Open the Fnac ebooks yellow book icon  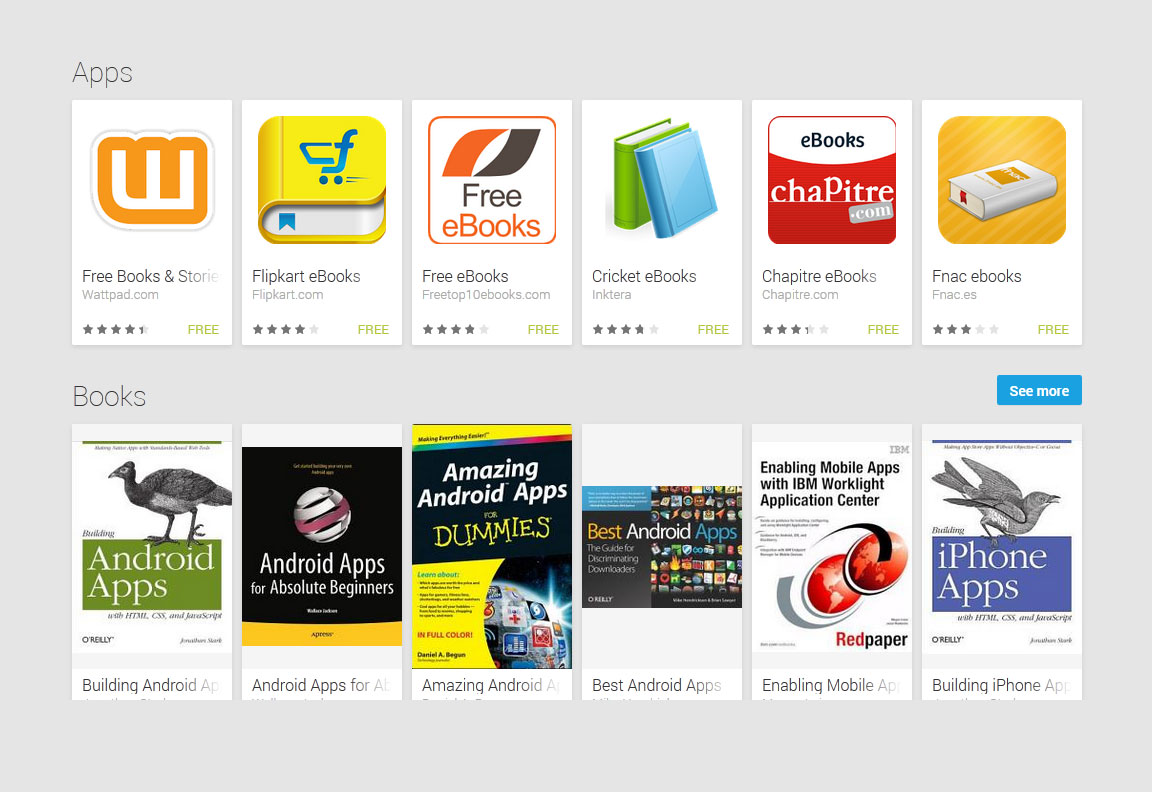click(1002, 180)
